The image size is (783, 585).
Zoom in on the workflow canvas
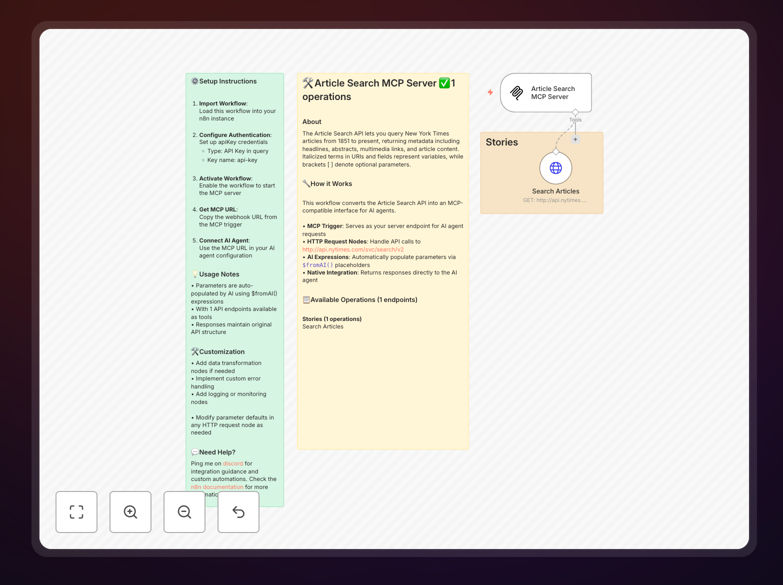coord(130,512)
